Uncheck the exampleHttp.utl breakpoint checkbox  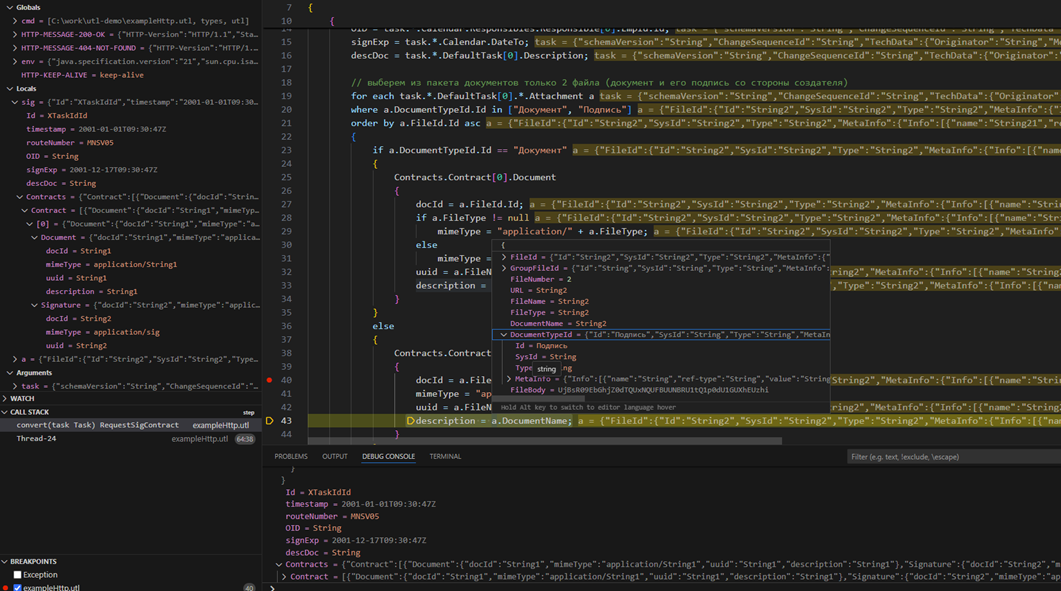18,588
